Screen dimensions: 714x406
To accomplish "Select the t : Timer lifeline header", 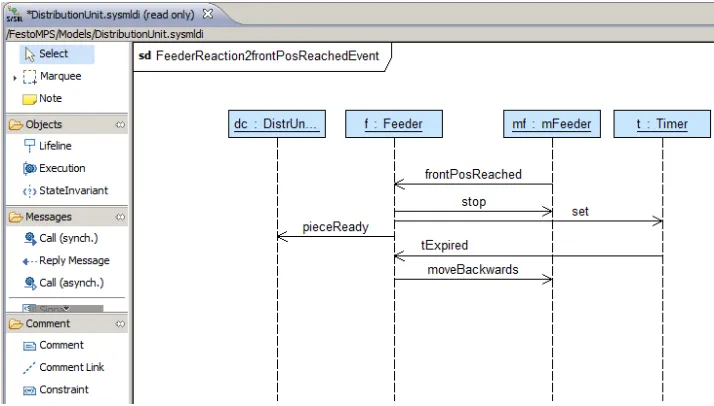I will [662, 124].
